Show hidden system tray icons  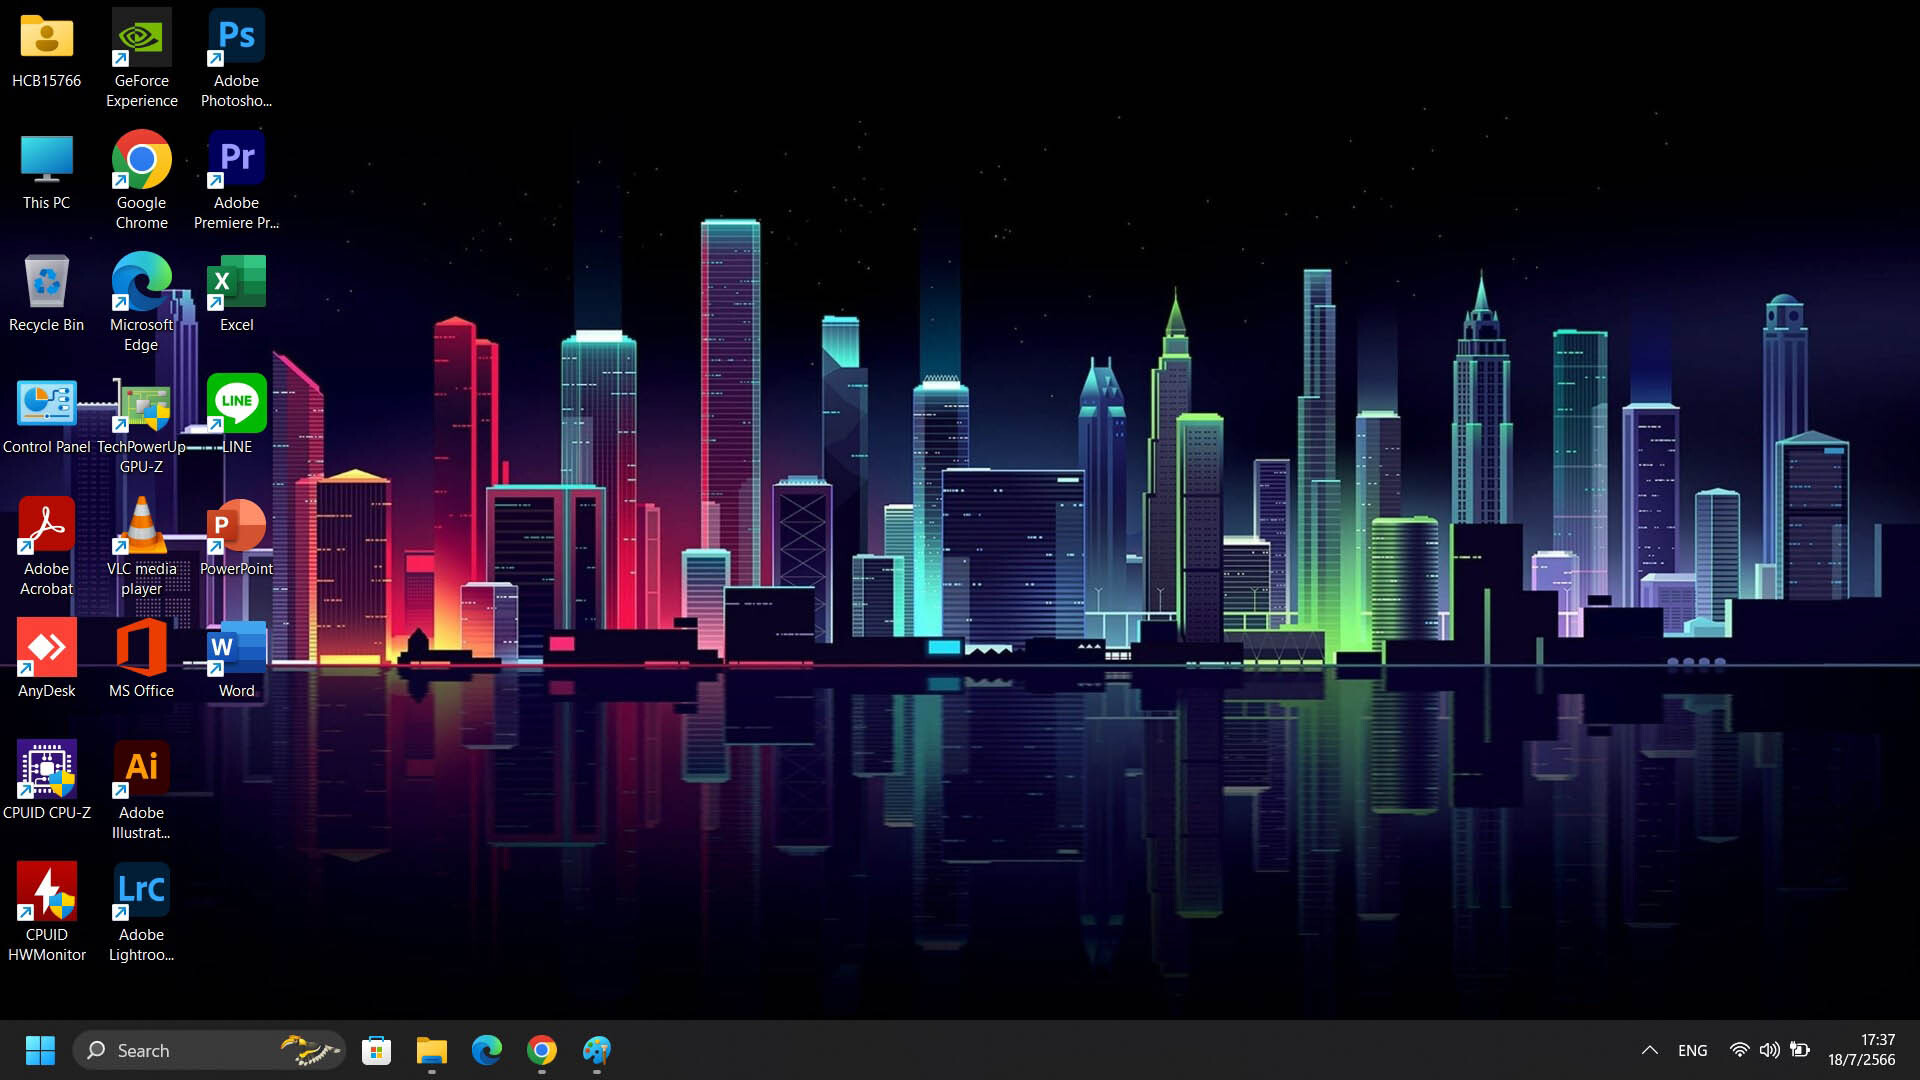pos(1650,1050)
